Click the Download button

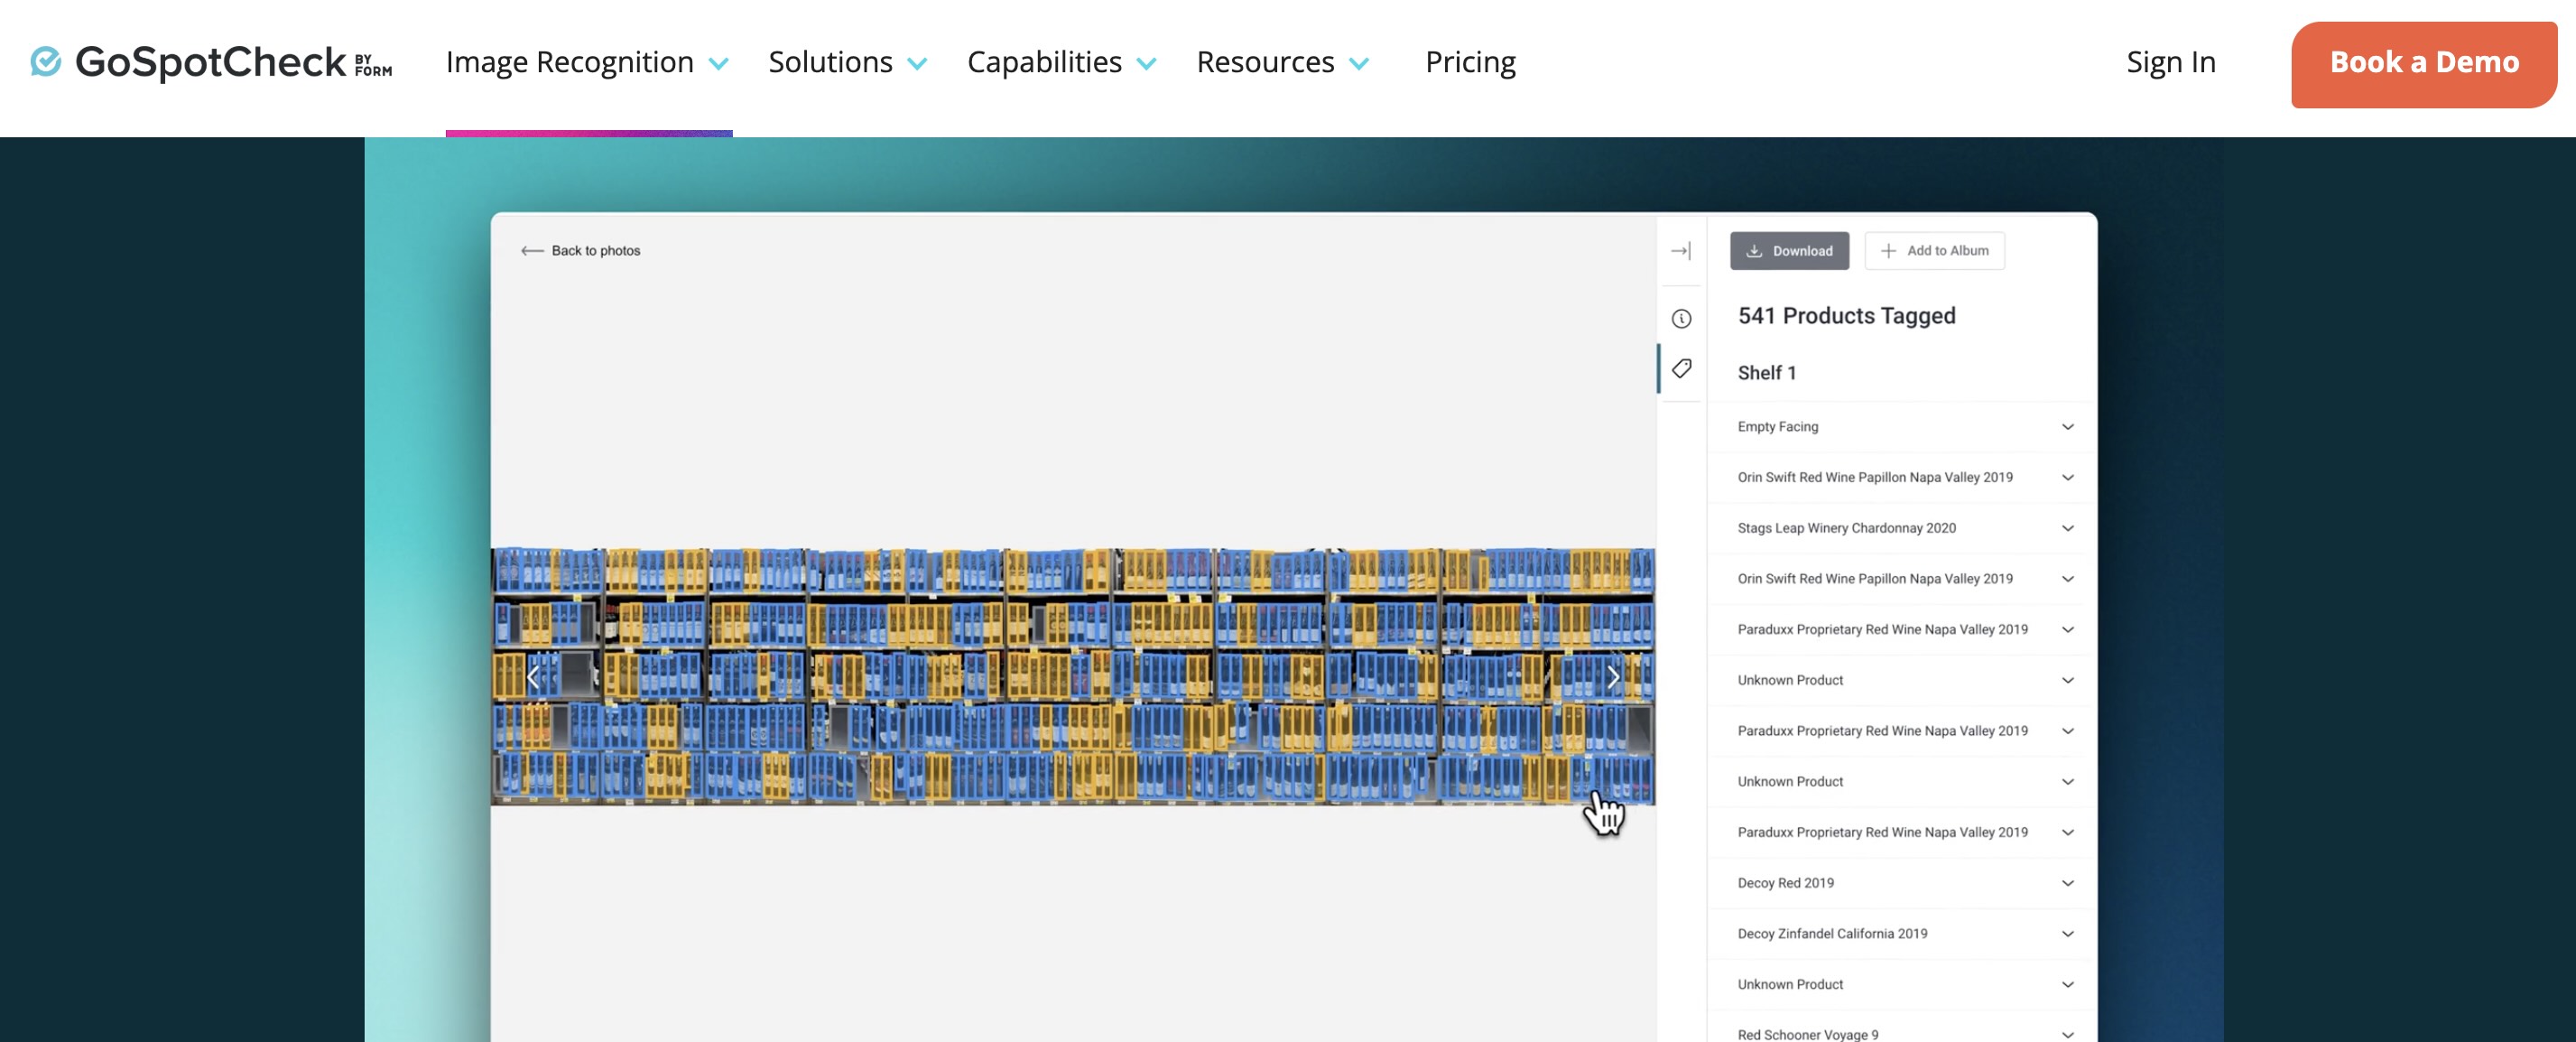tap(1789, 250)
